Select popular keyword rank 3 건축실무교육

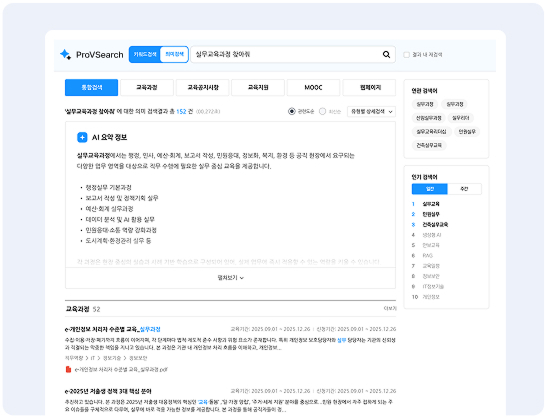[x=435, y=224]
